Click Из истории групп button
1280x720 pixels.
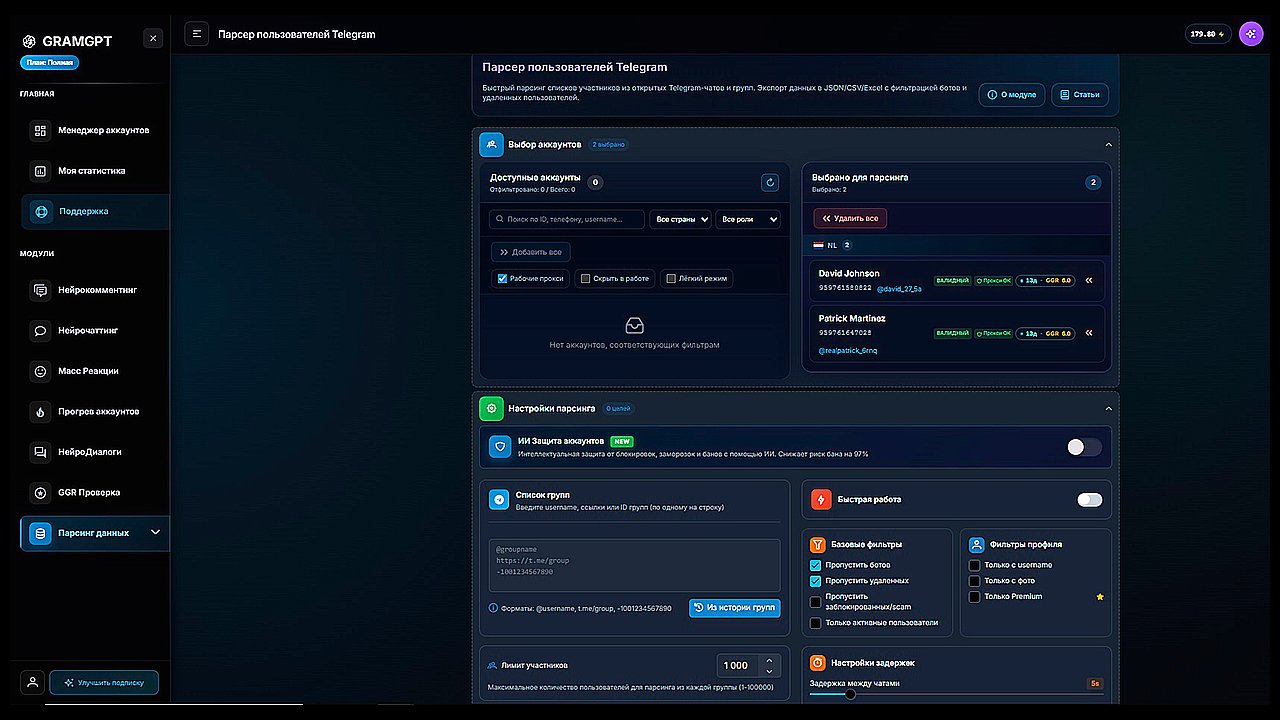tap(735, 608)
